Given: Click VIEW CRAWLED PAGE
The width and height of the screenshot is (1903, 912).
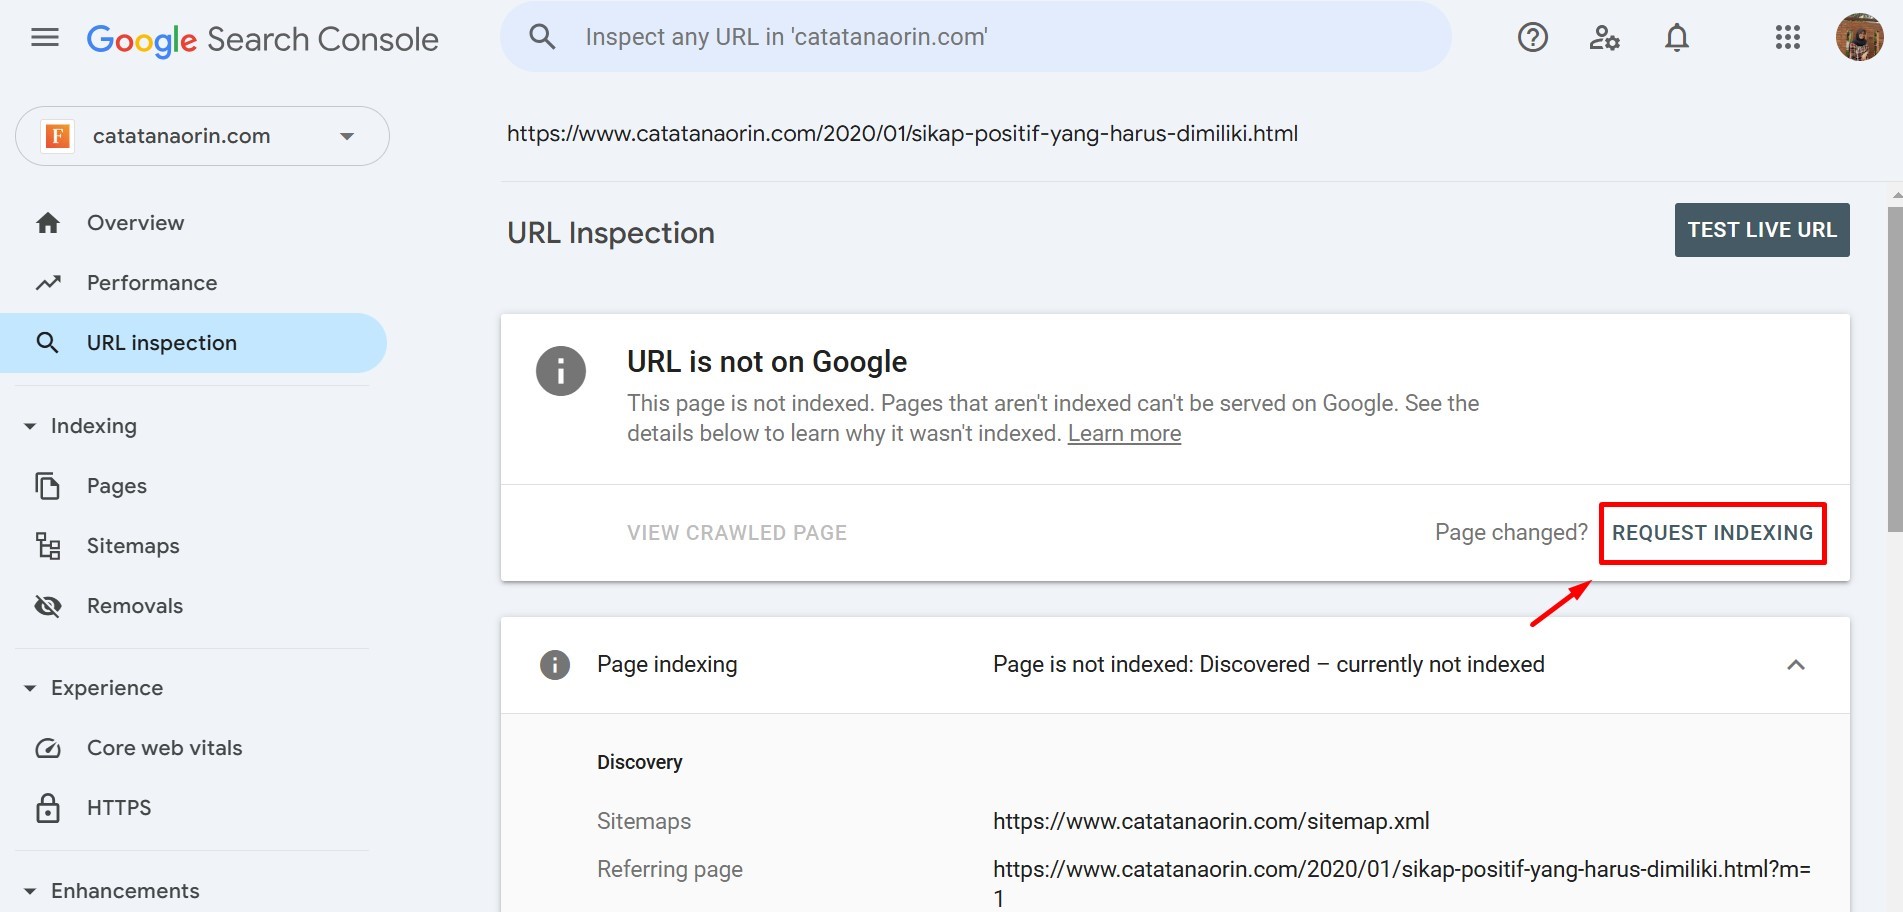Looking at the screenshot, I should 737,533.
